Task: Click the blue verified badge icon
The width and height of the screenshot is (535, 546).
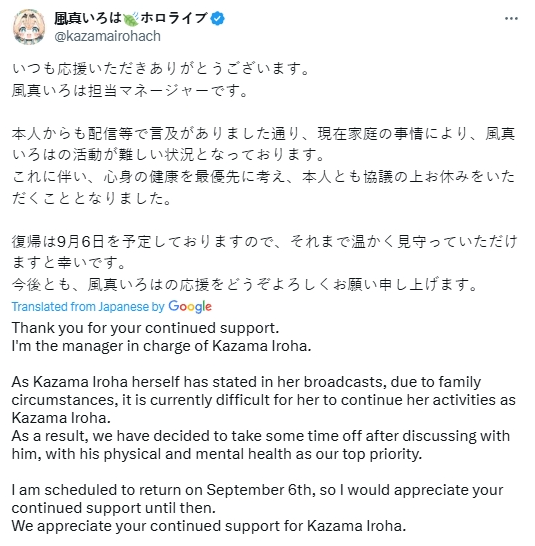Action: point(218,18)
